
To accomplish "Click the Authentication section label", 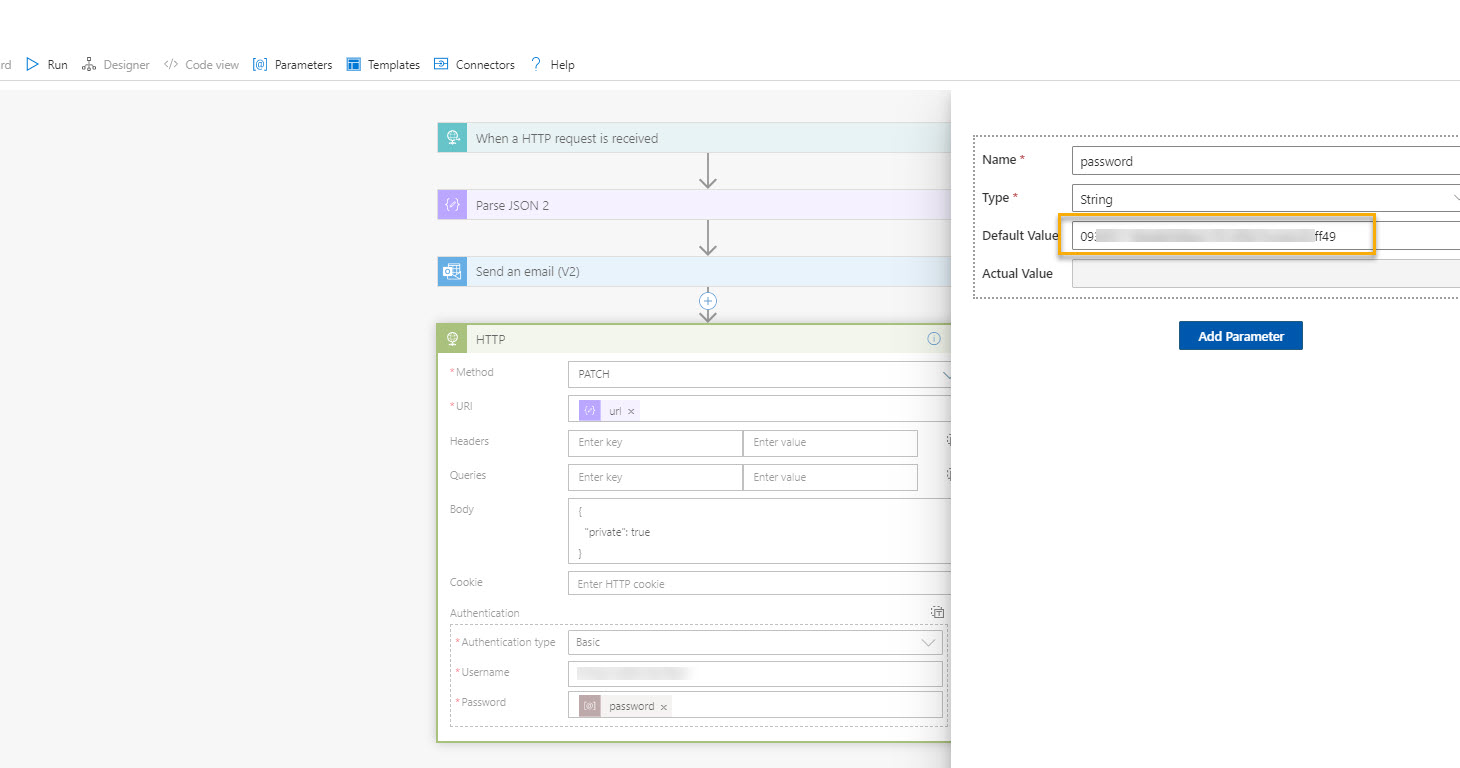I will 485,613.
